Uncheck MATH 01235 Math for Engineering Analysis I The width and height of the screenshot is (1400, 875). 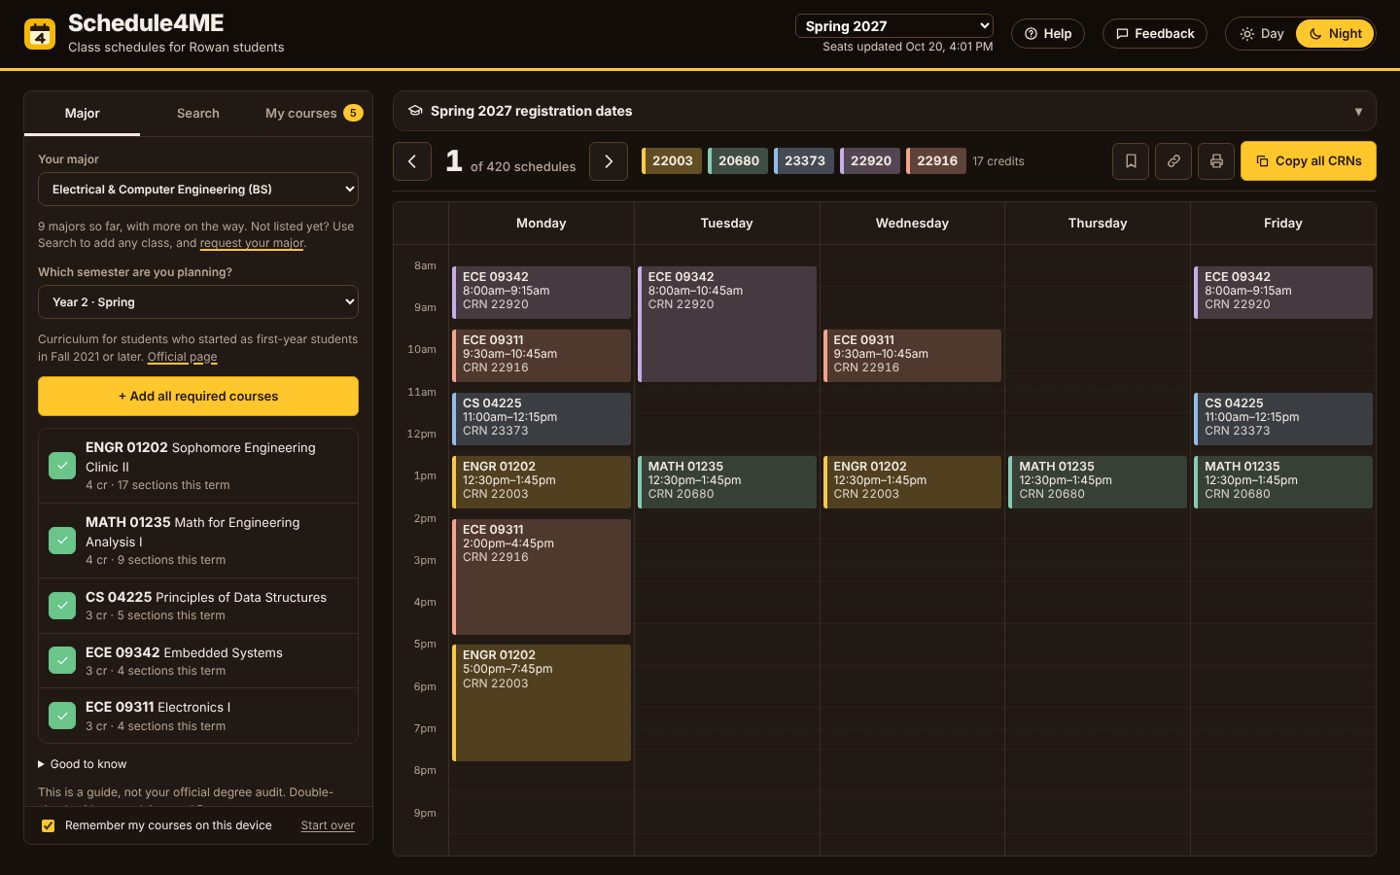coord(62,540)
